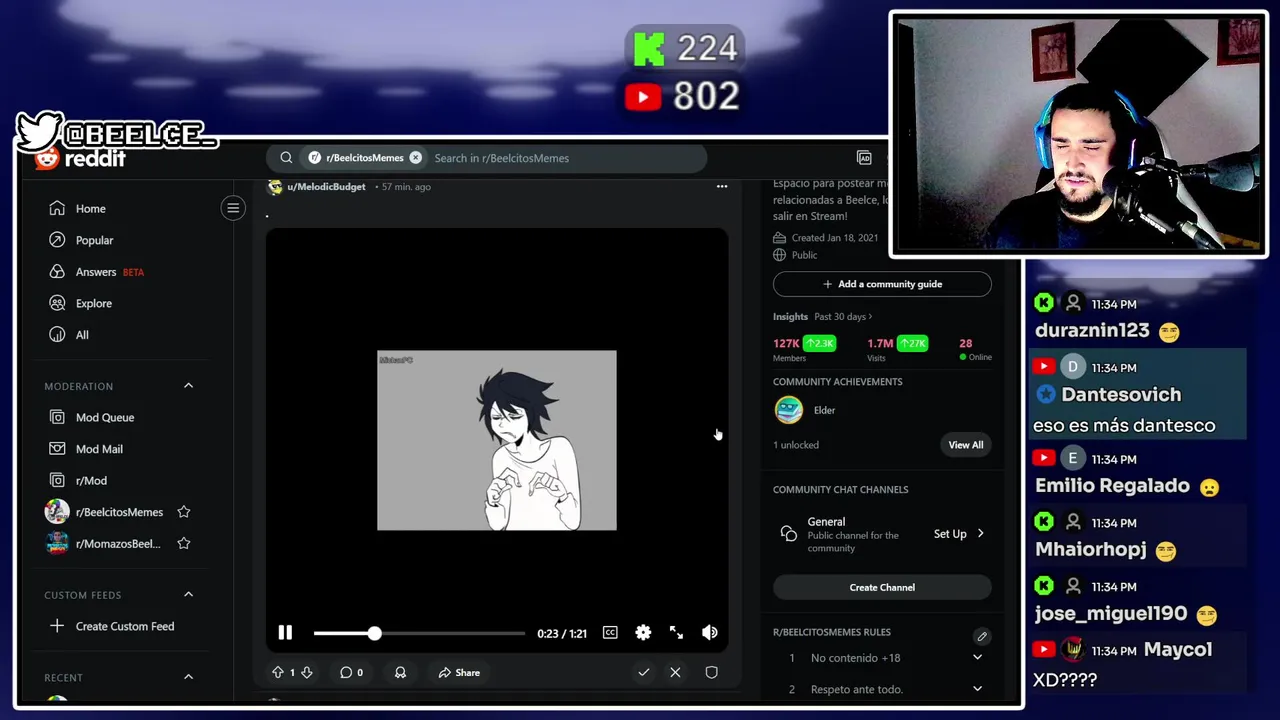Click Dantesovich chat message in stream overlay
This screenshot has height=720, width=1280.
(x=1138, y=396)
